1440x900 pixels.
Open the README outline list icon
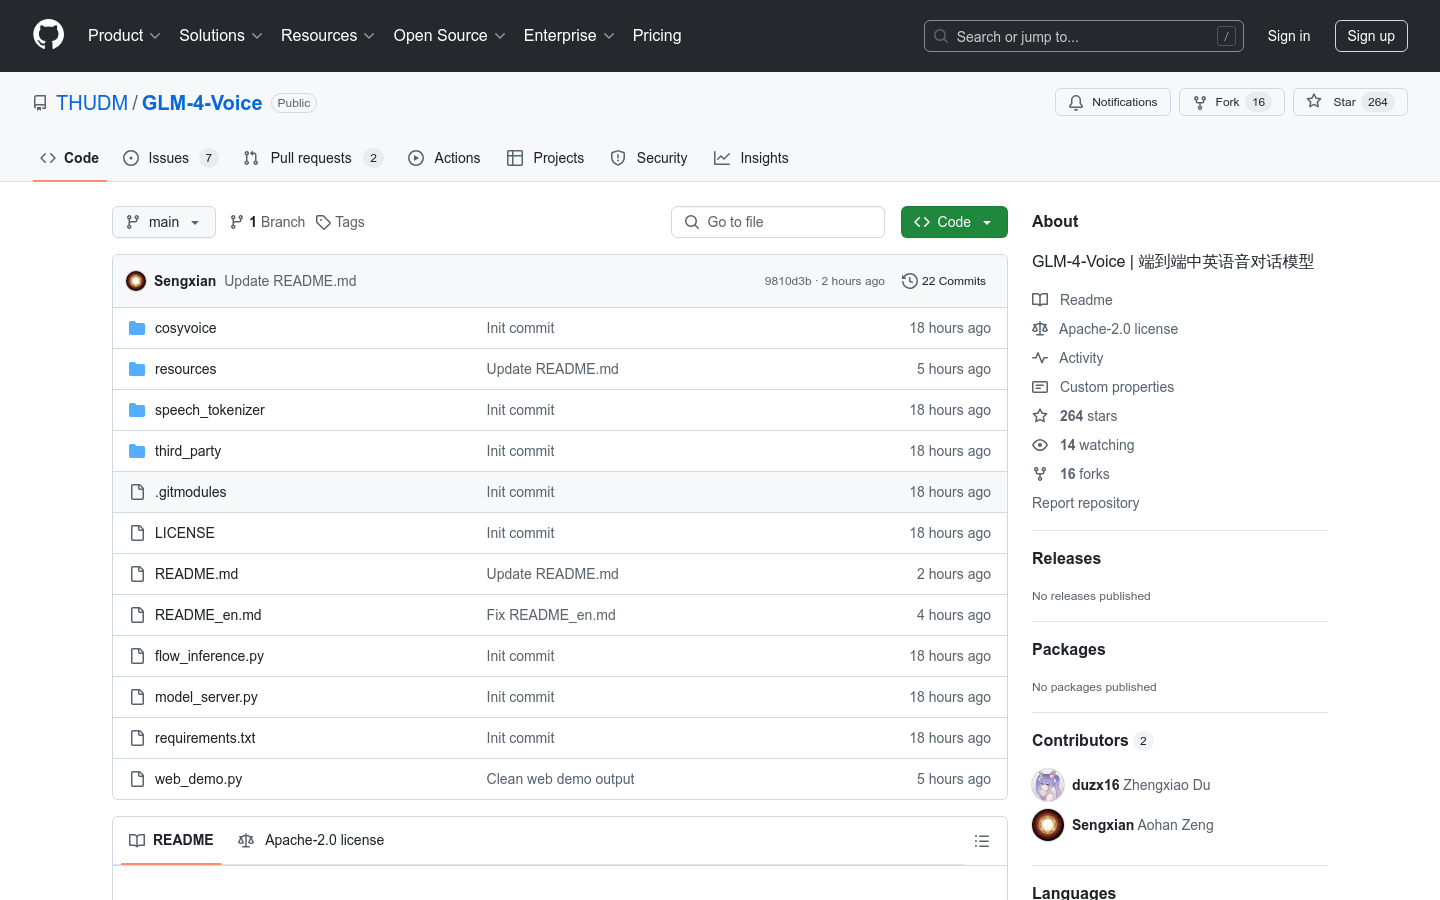click(981, 841)
